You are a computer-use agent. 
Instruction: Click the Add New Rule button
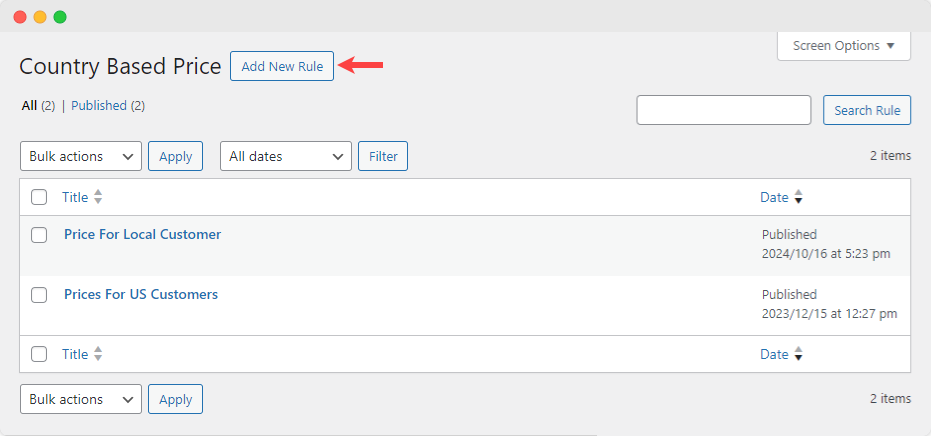281,66
